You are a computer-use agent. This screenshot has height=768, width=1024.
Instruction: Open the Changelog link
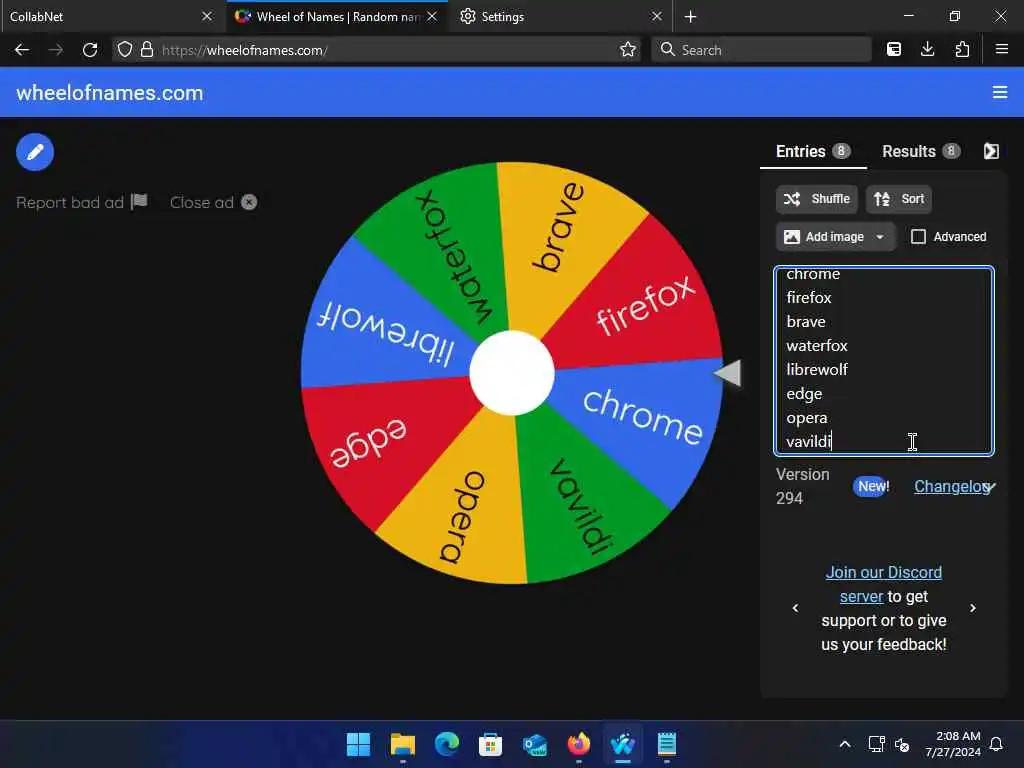tap(951, 487)
